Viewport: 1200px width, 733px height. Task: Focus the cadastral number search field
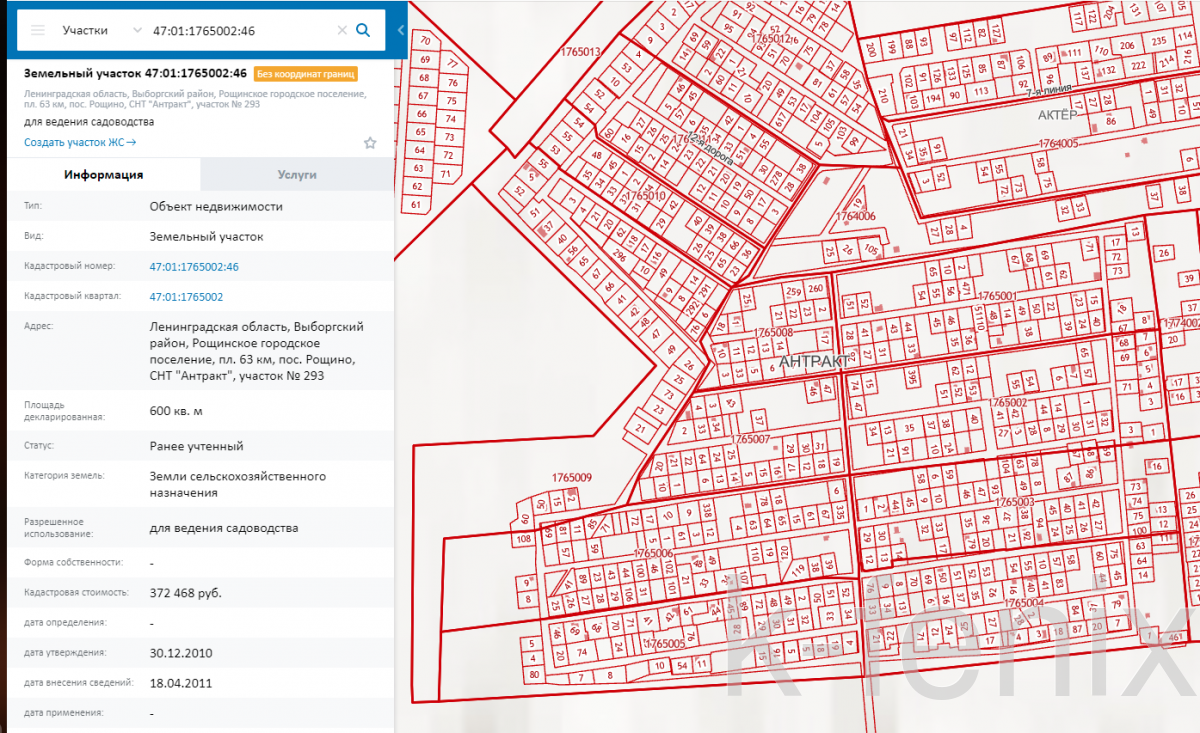[x=240, y=30]
